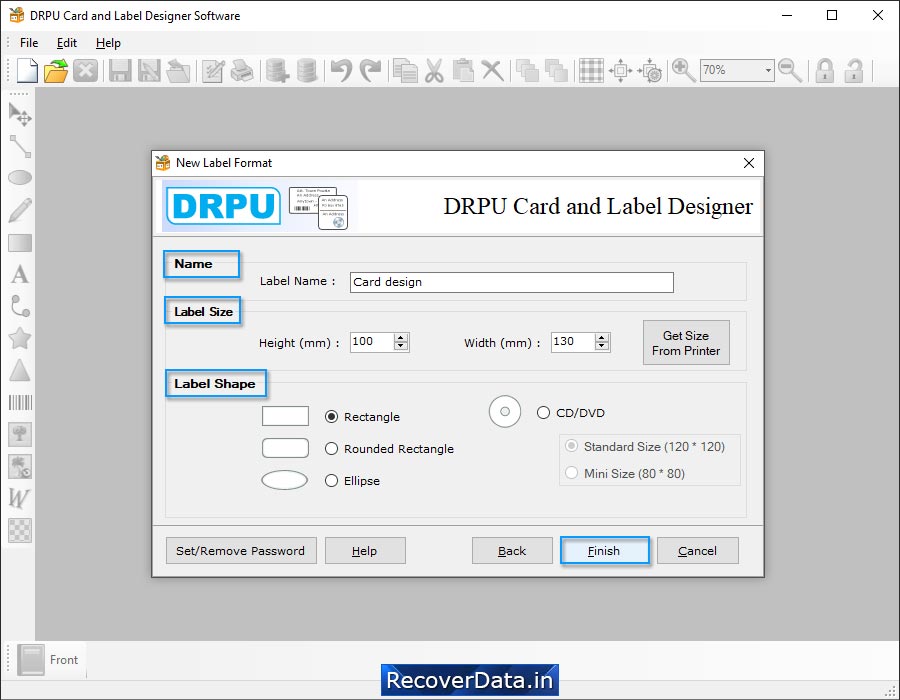The image size is (900, 700).
Task: Open the Edit menu
Action: (67, 43)
